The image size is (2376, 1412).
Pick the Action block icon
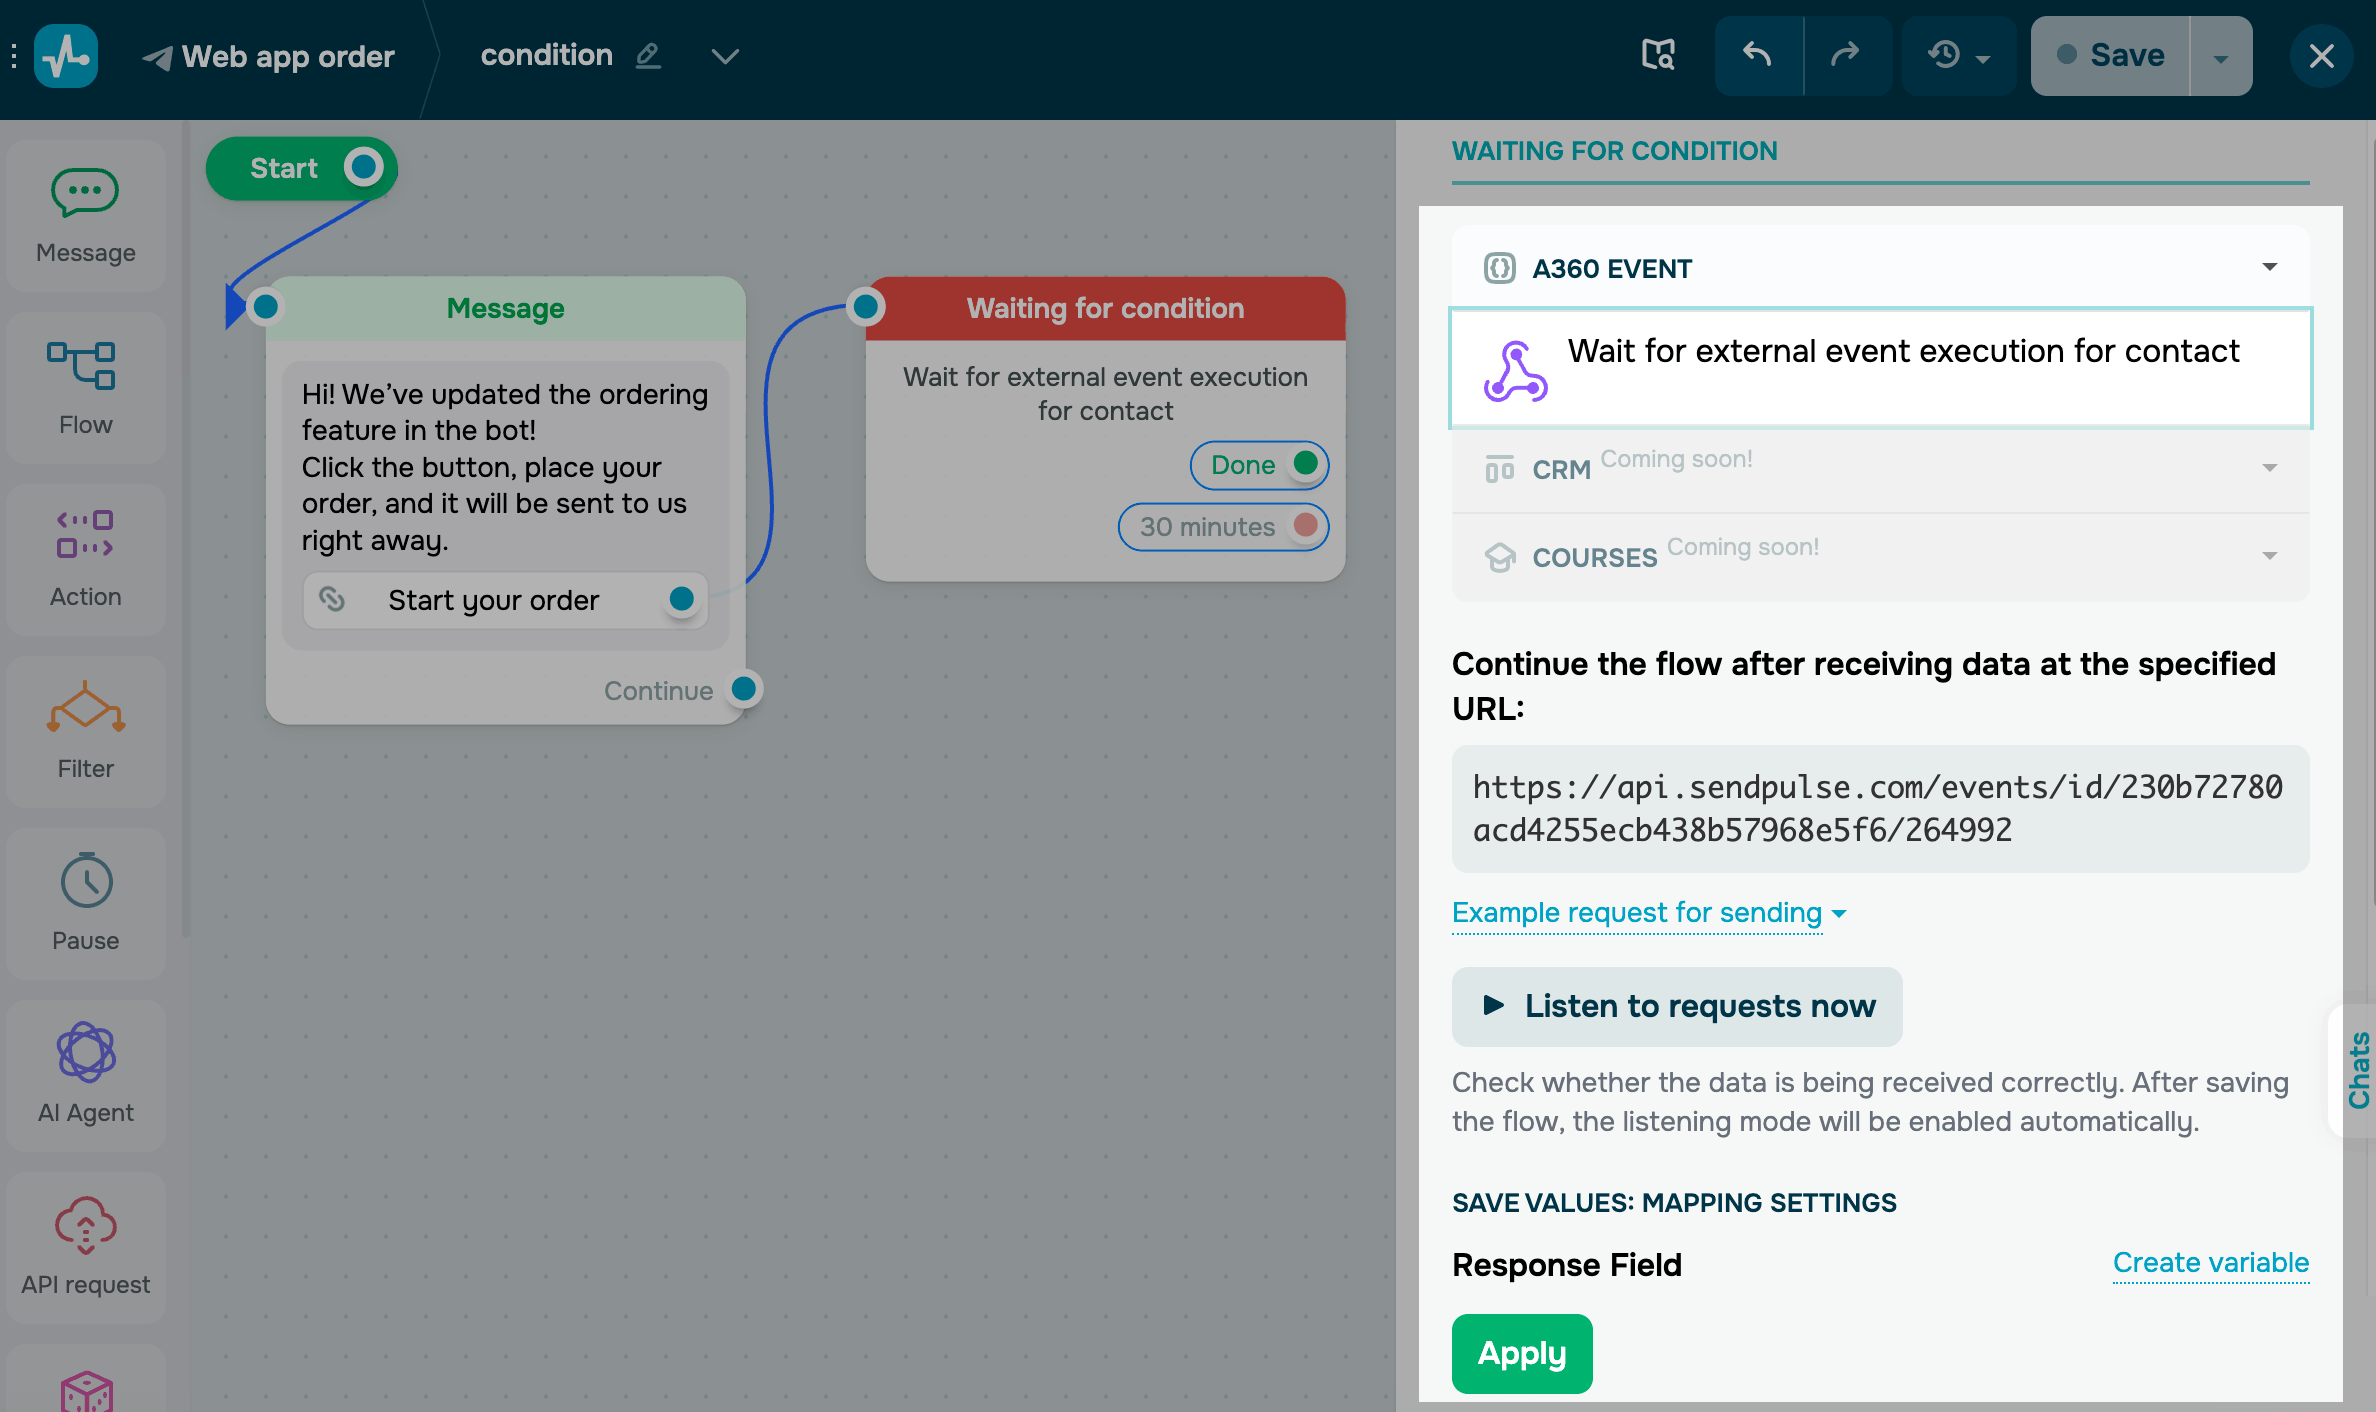[85, 534]
